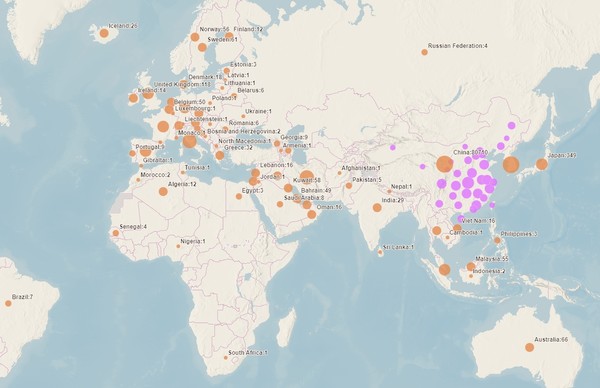Click the Iceland:26 map marker
The height and width of the screenshot is (388, 600).
(x=104, y=33)
